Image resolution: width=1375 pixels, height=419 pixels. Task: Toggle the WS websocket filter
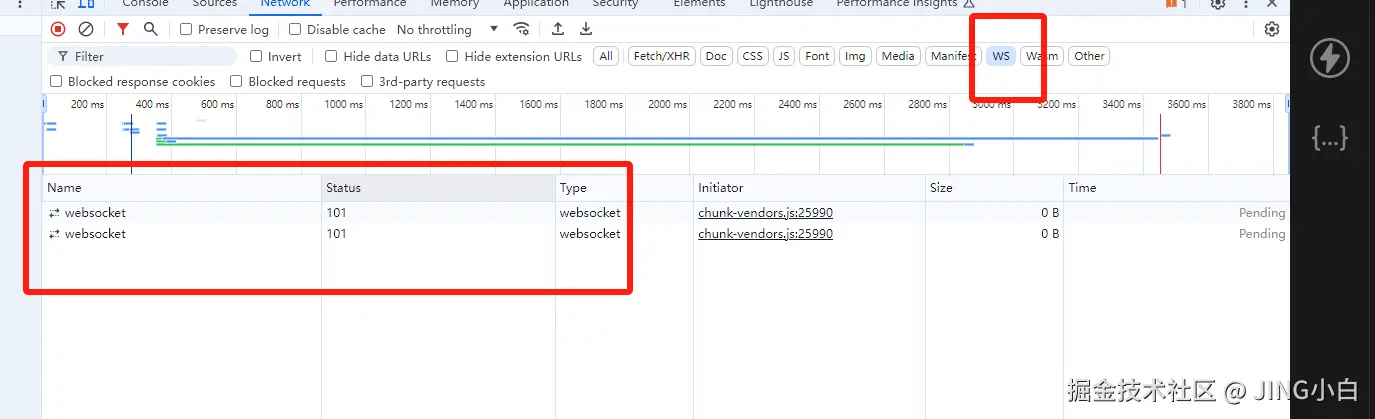pos(1001,56)
